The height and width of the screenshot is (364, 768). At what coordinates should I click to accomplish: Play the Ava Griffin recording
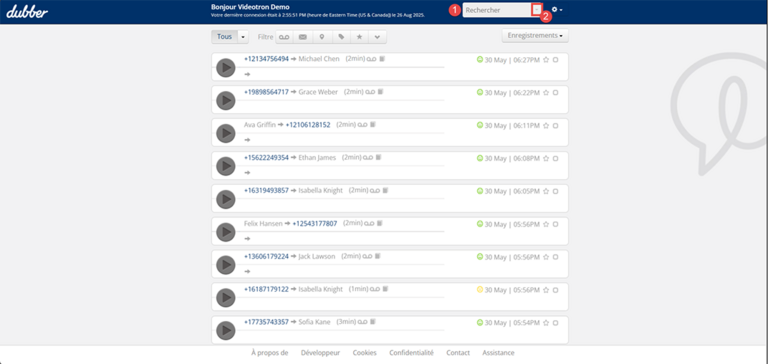point(225,133)
